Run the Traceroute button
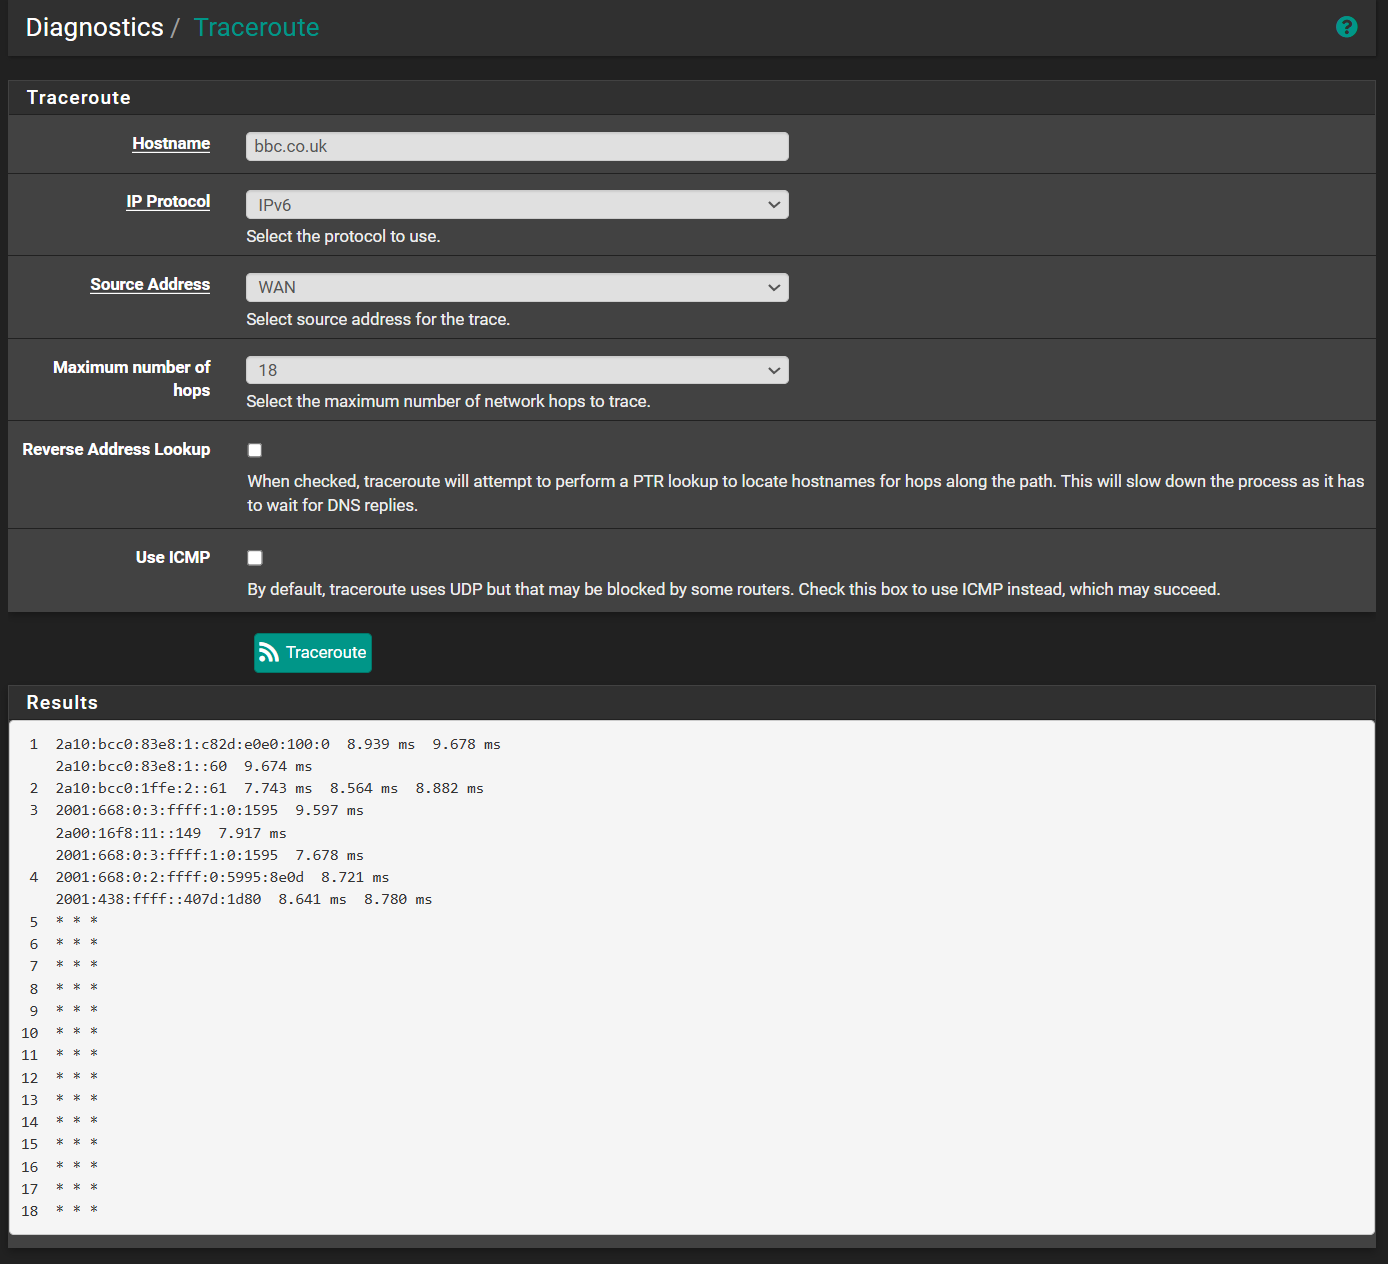Image resolution: width=1388 pixels, height=1264 pixels. tap(313, 653)
